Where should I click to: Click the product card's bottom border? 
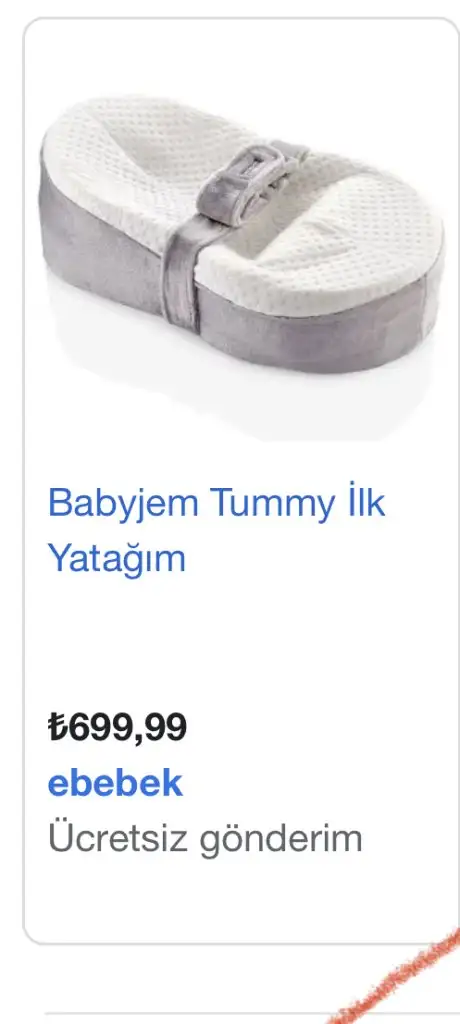click(235, 943)
